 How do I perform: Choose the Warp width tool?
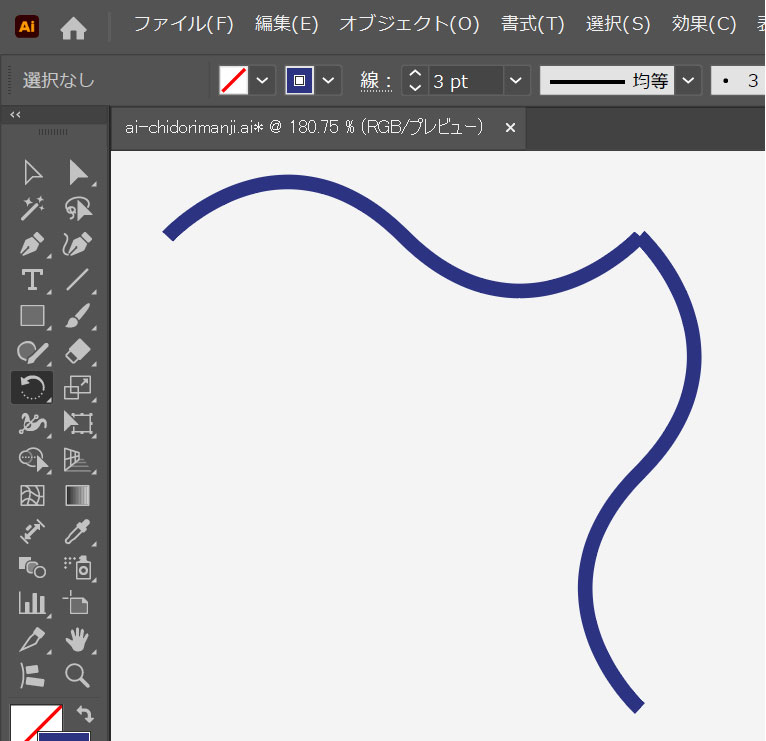[x=32, y=423]
